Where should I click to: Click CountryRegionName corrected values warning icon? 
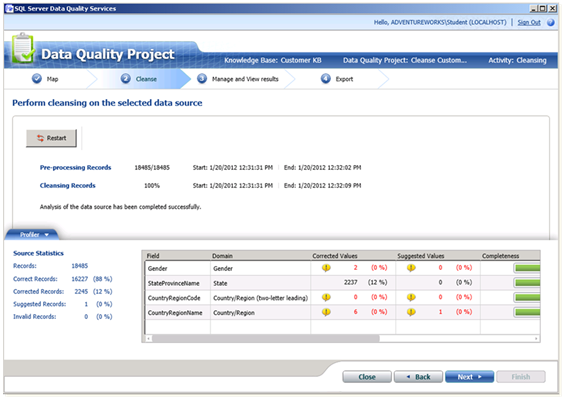click(x=326, y=312)
